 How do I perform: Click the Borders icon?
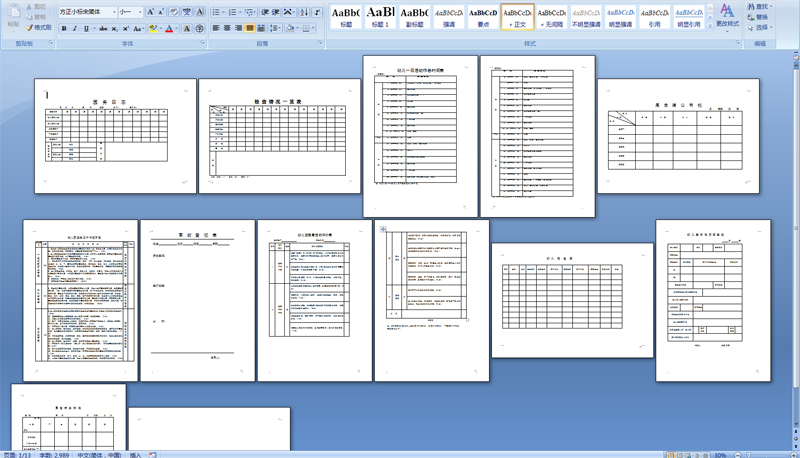tap(306, 28)
